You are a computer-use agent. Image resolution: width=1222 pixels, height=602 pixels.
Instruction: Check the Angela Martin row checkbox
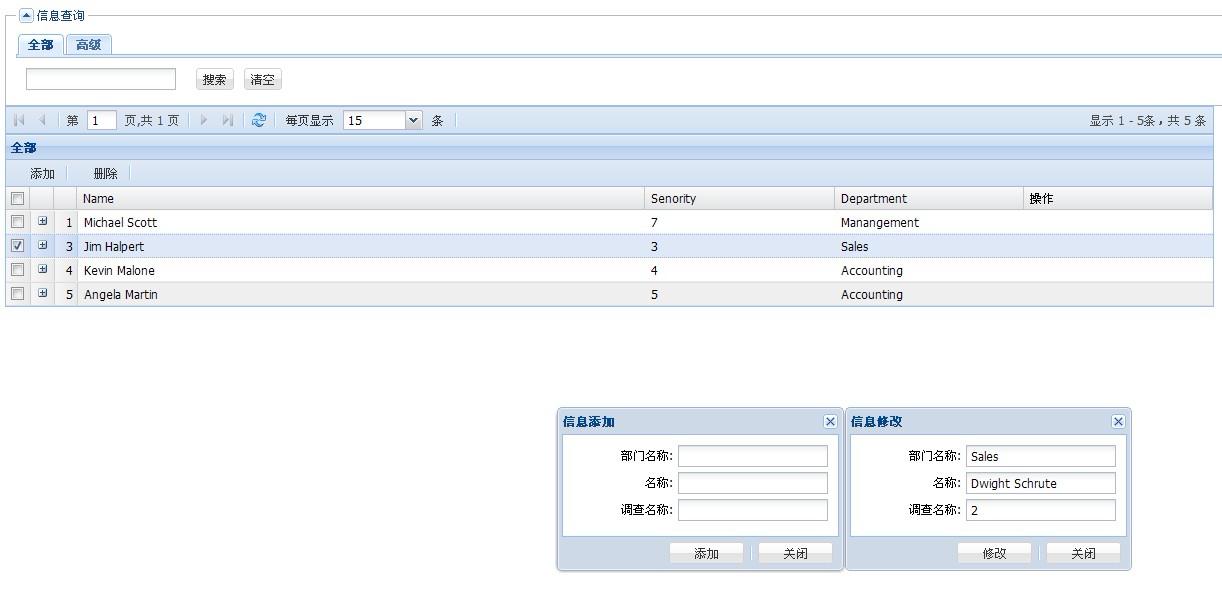pyautogui.click(x=17, y=294)
